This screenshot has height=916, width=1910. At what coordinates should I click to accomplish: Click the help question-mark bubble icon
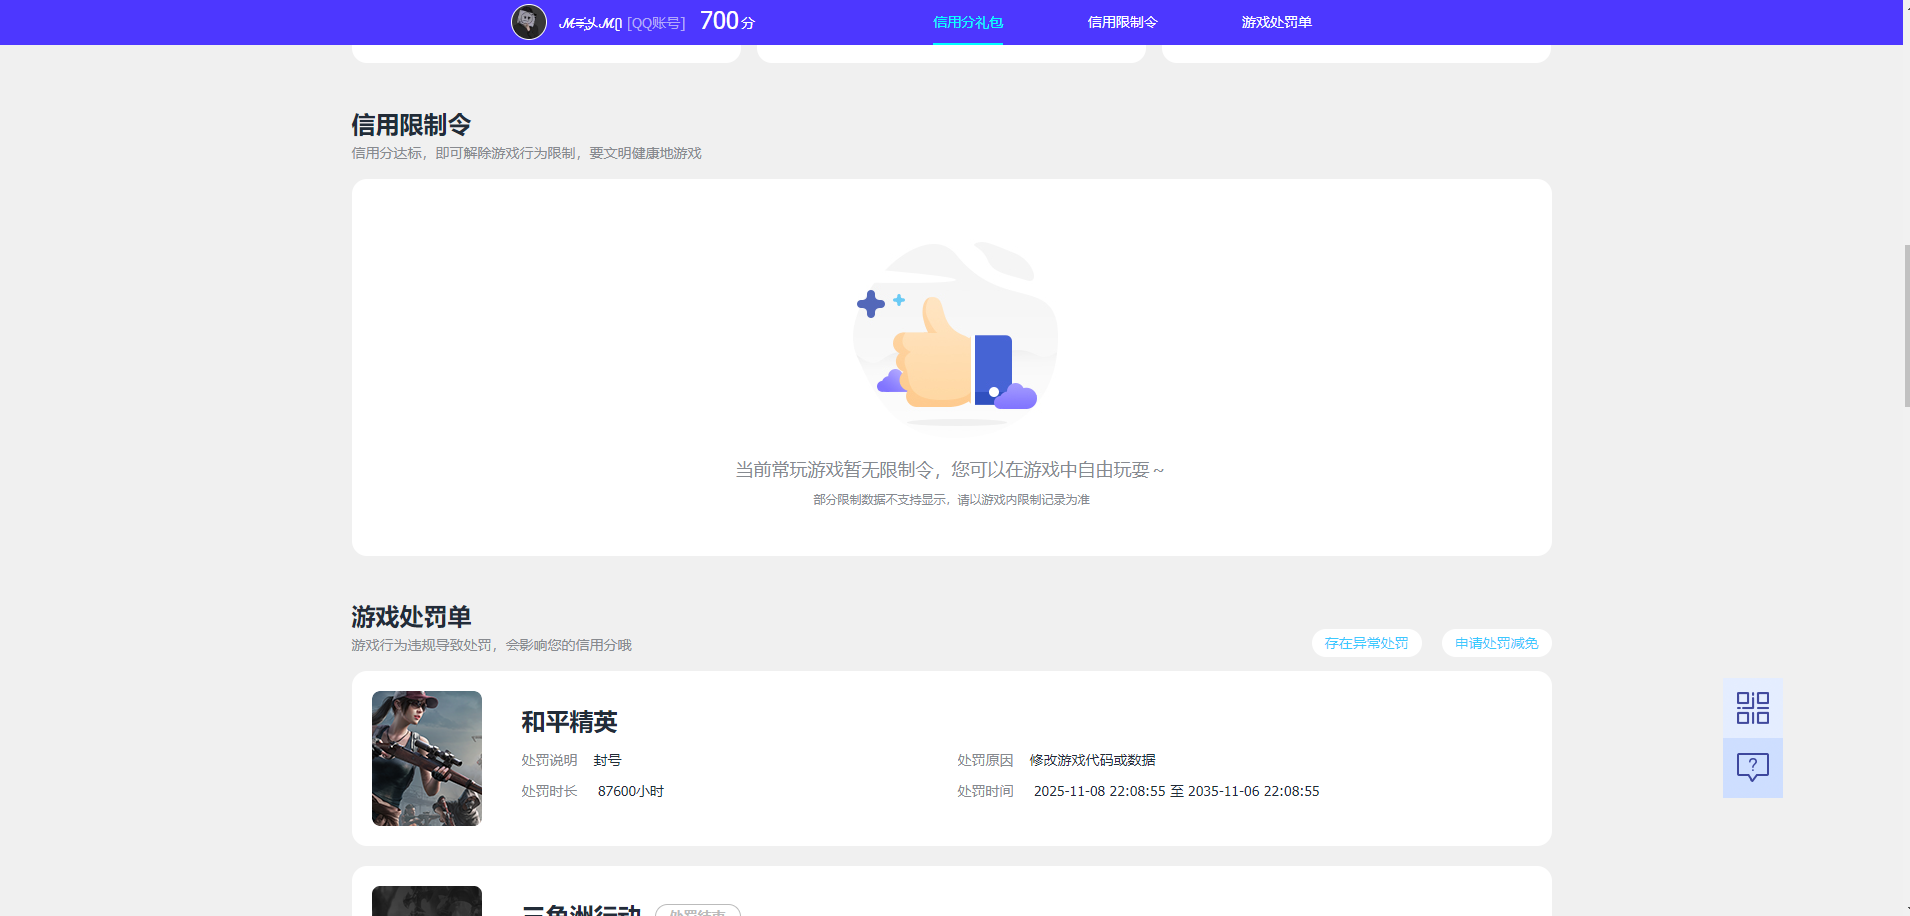tap(1752, 767)
